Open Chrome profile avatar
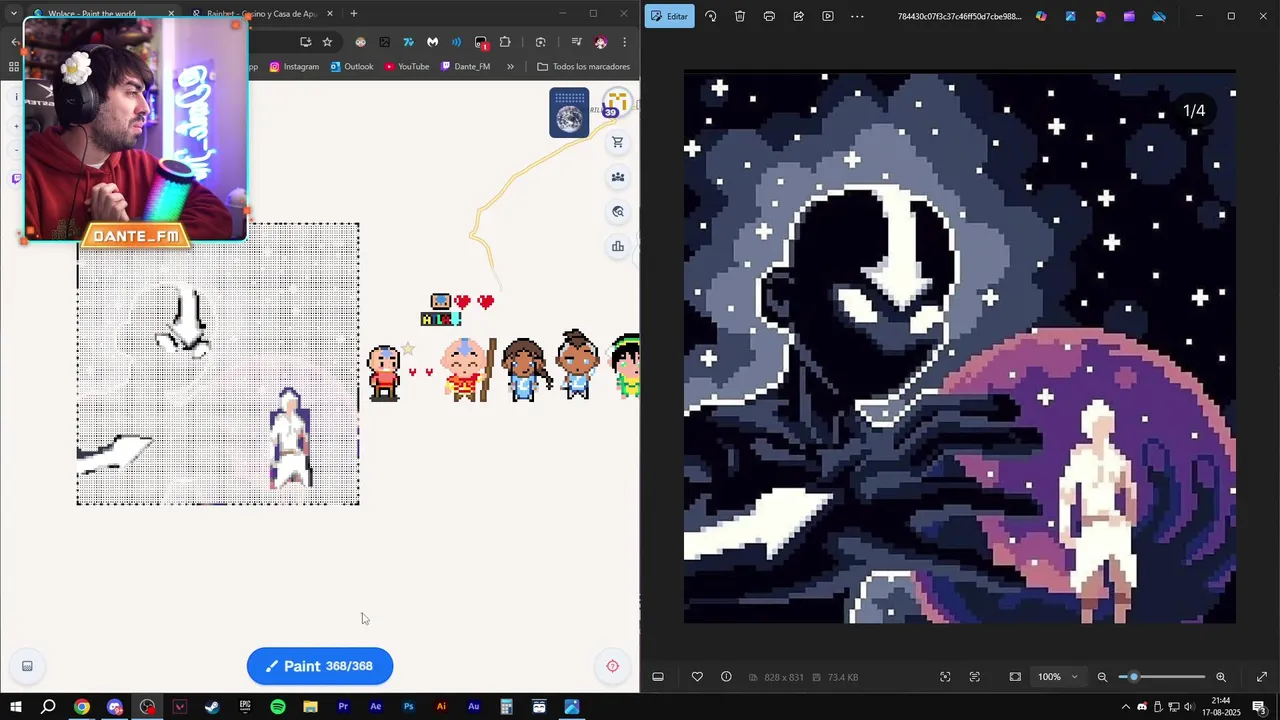 pos(600,42)
